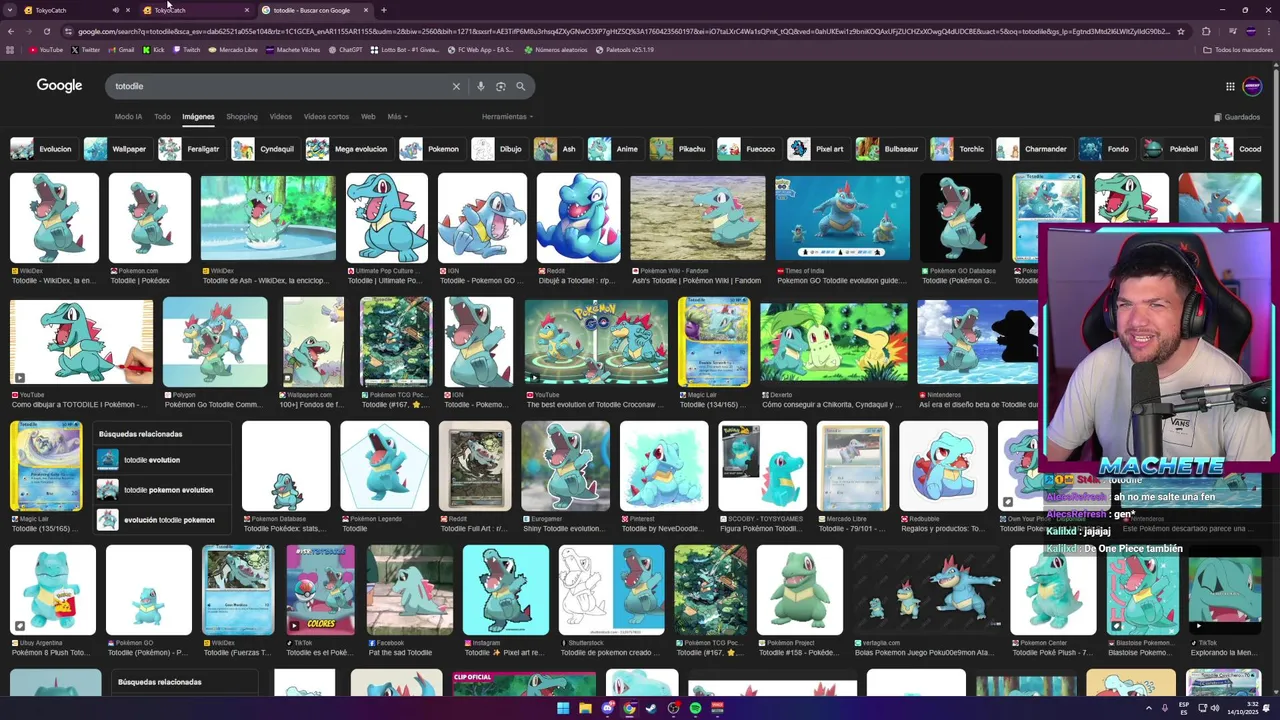Open the Pokemon.com Totodile Pokédex thumbnail

click(x=150, y=218)
